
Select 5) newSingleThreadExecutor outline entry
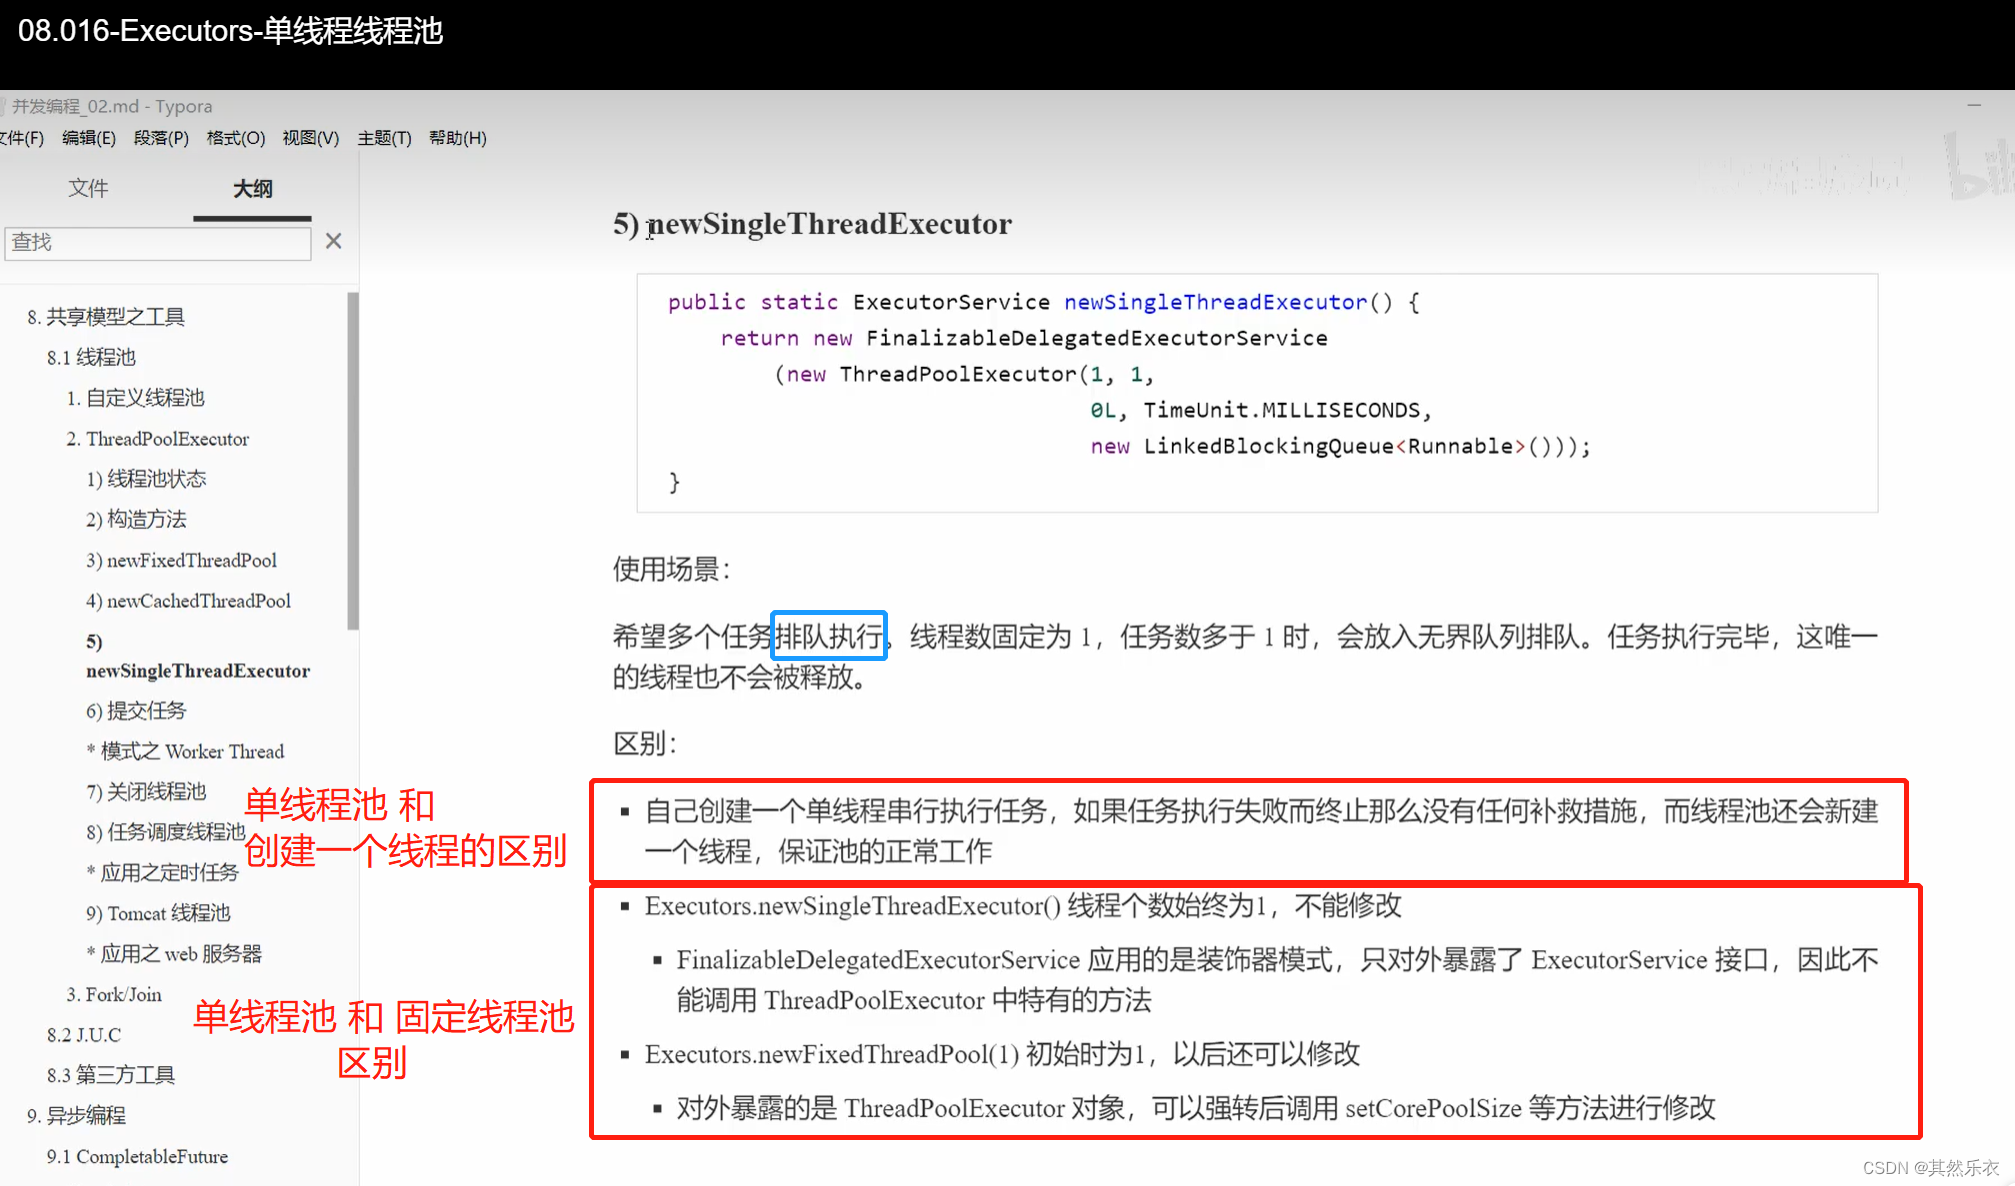coord(198,656)
